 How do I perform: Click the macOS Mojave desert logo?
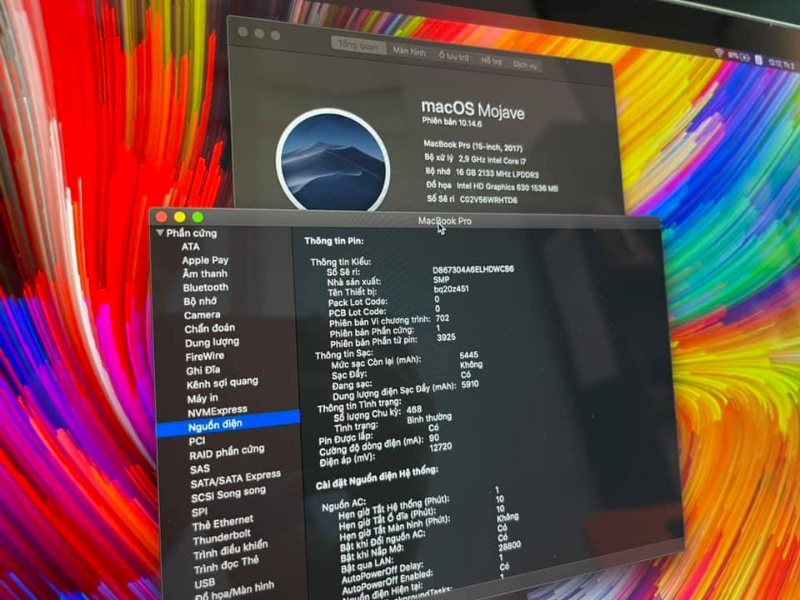334,159
